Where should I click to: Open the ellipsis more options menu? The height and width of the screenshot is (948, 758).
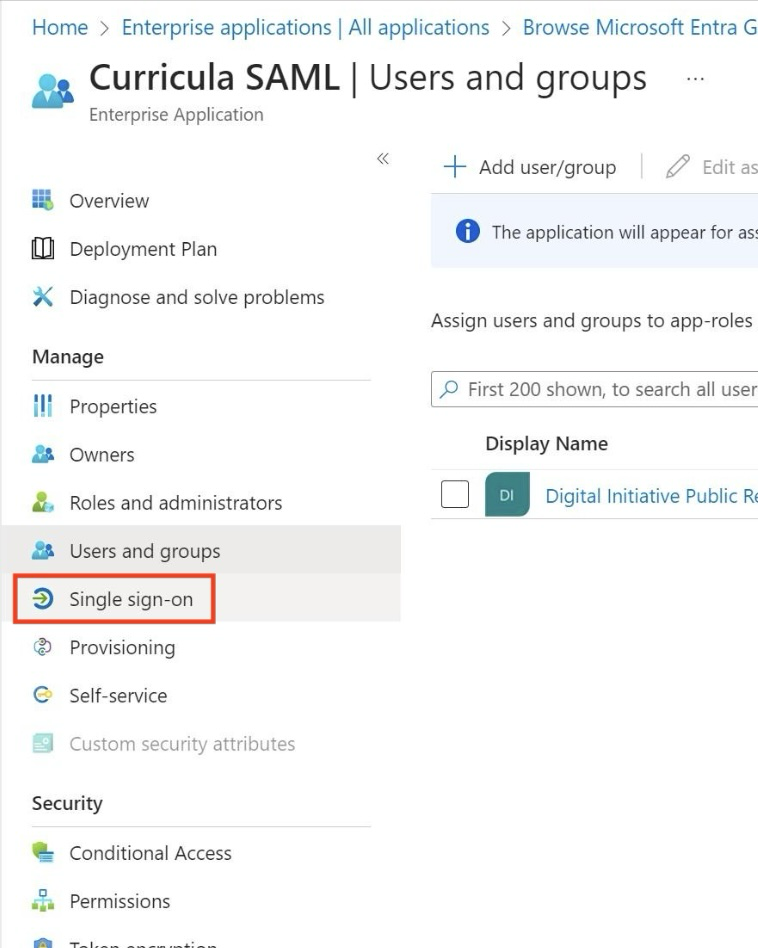point(695,79)
